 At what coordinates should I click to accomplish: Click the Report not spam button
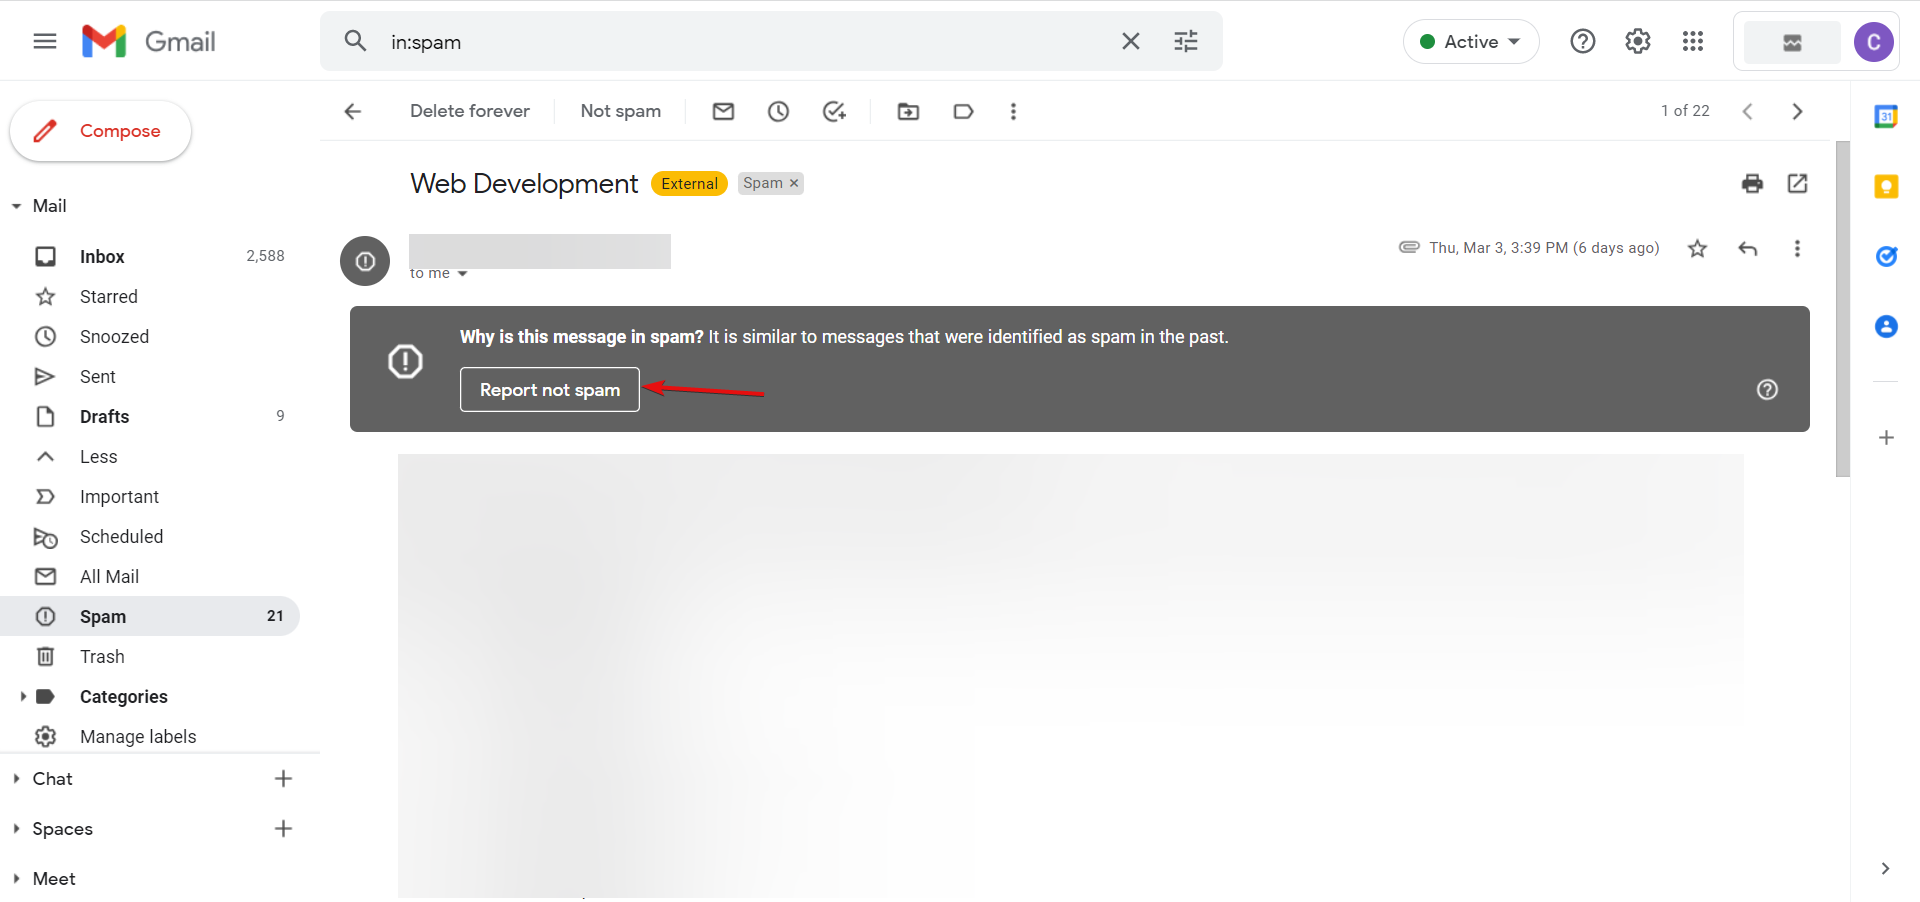[x=549, y=389]
